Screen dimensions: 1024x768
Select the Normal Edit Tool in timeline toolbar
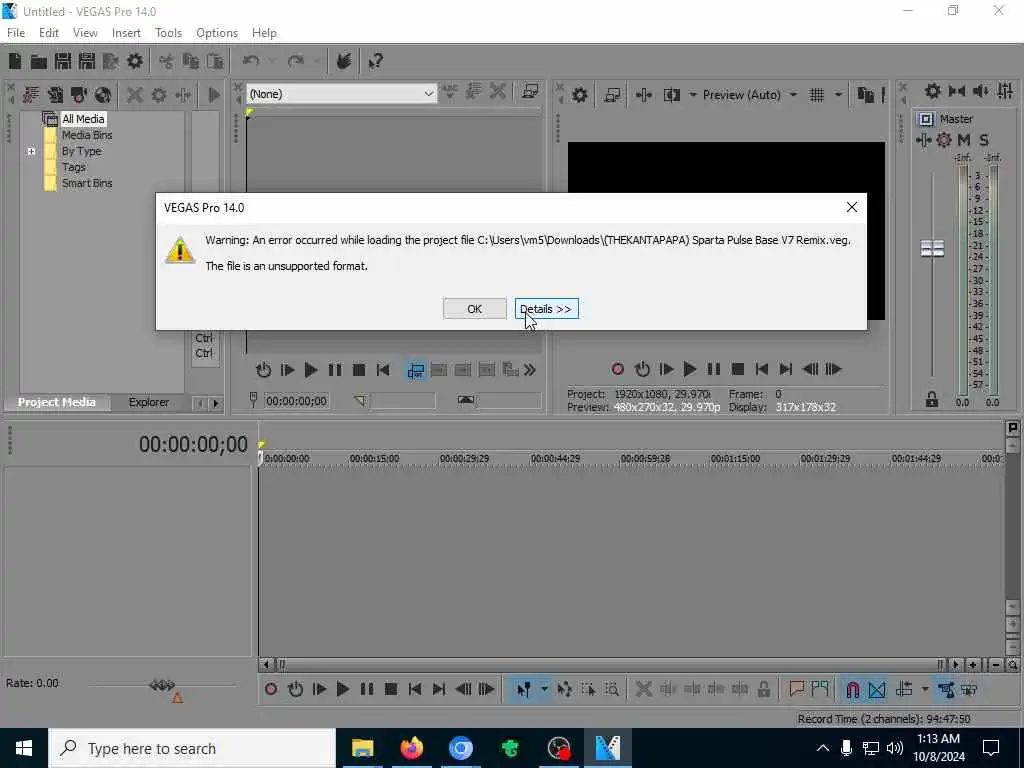click(524, 689)
